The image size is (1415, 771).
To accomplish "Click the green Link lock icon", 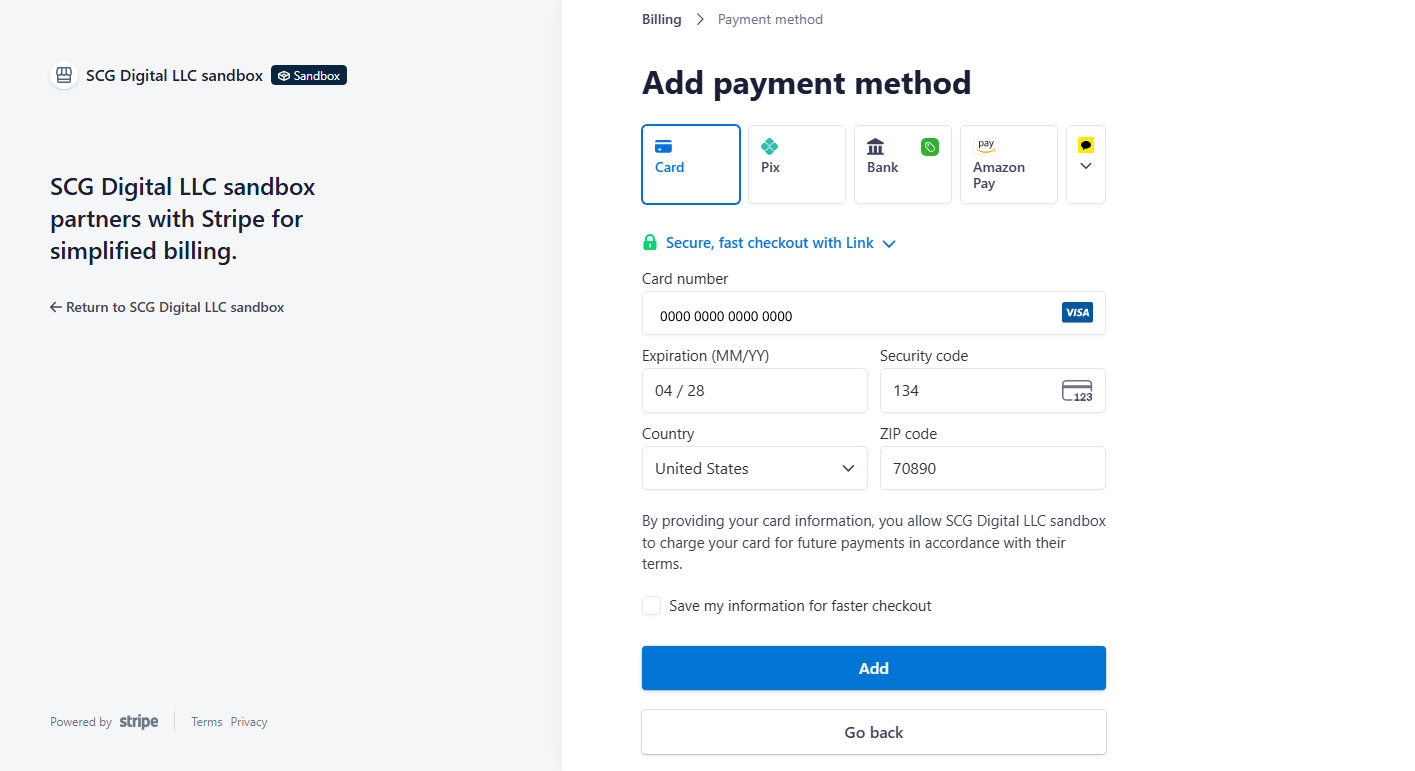I will click(x=650, y=242).
